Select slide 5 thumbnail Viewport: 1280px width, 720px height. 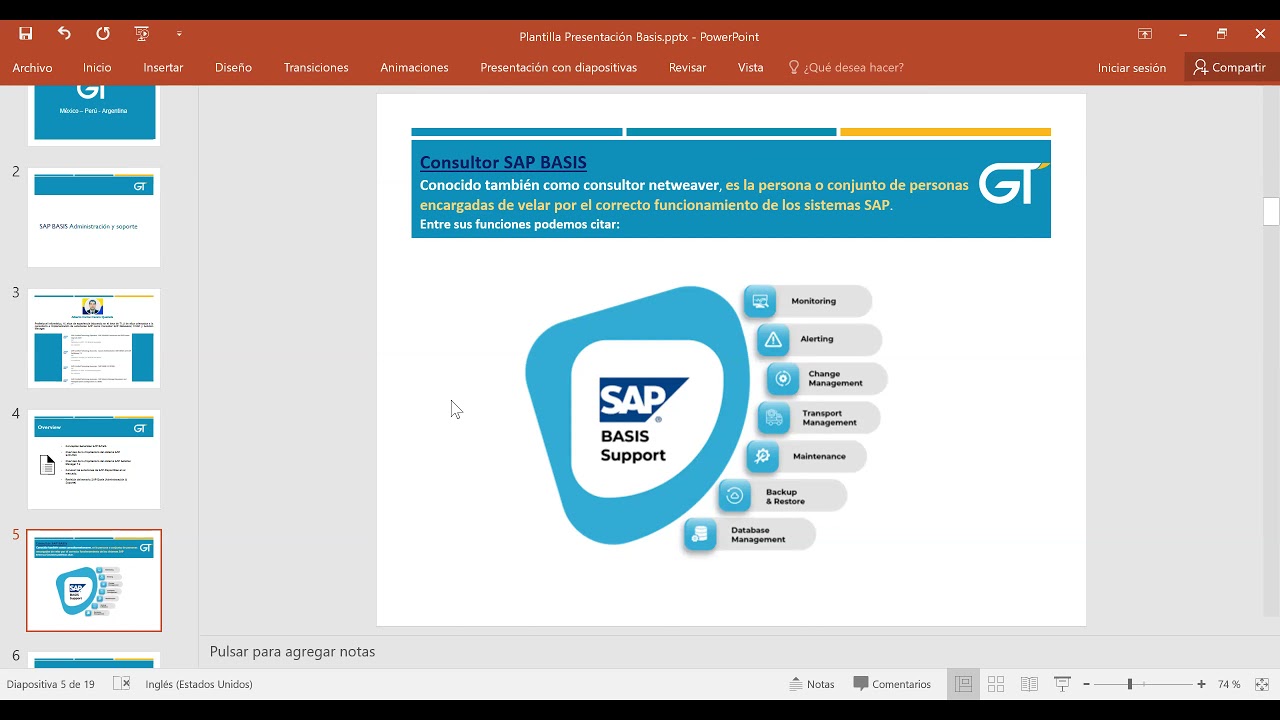point(94,581)
